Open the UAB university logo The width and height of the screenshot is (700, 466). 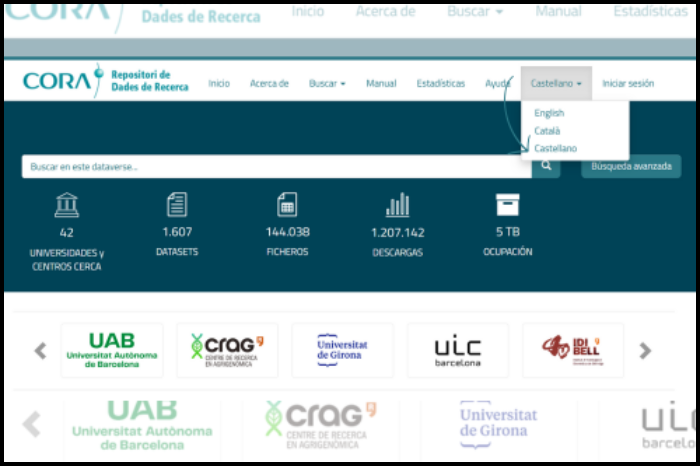(112, 350)
